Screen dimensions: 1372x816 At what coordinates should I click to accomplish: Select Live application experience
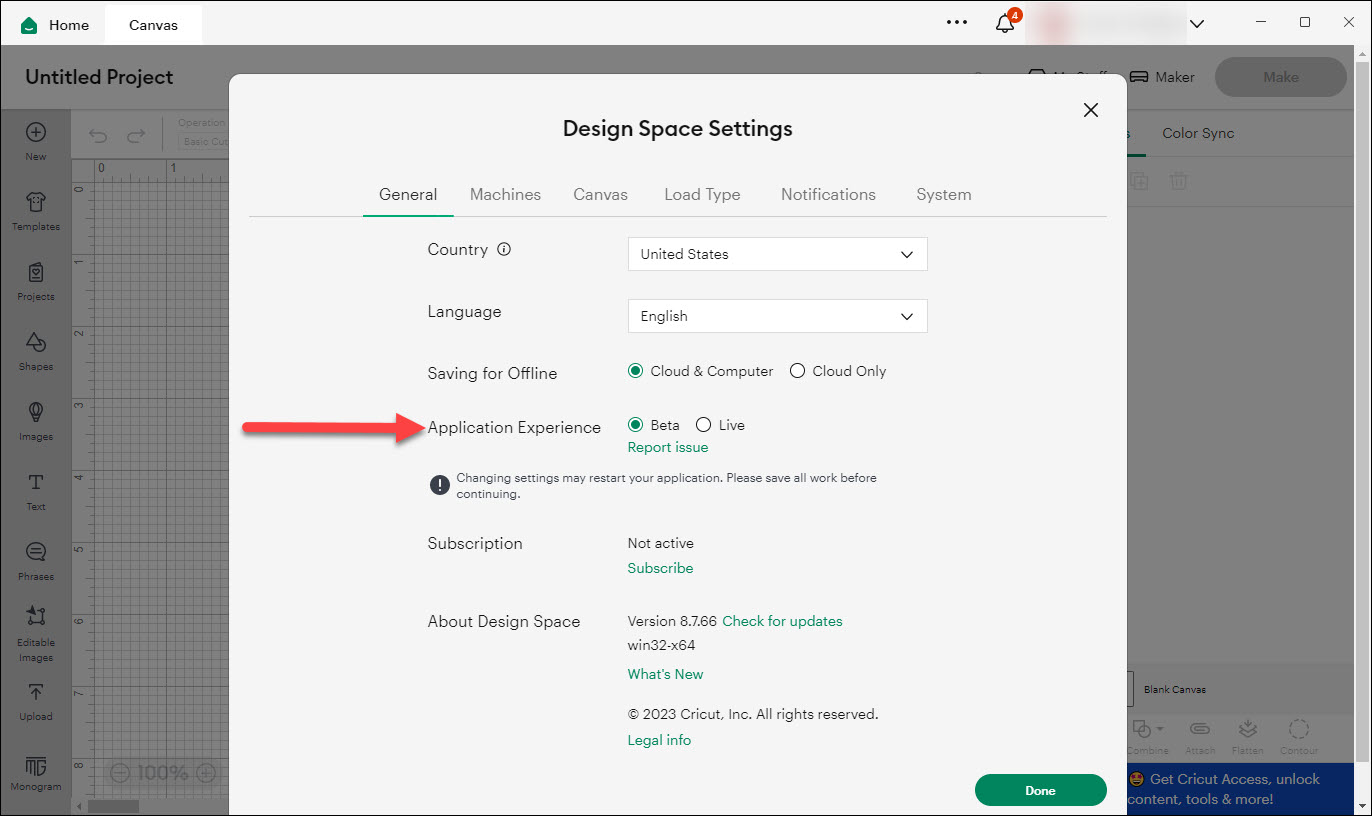(703, 425)
